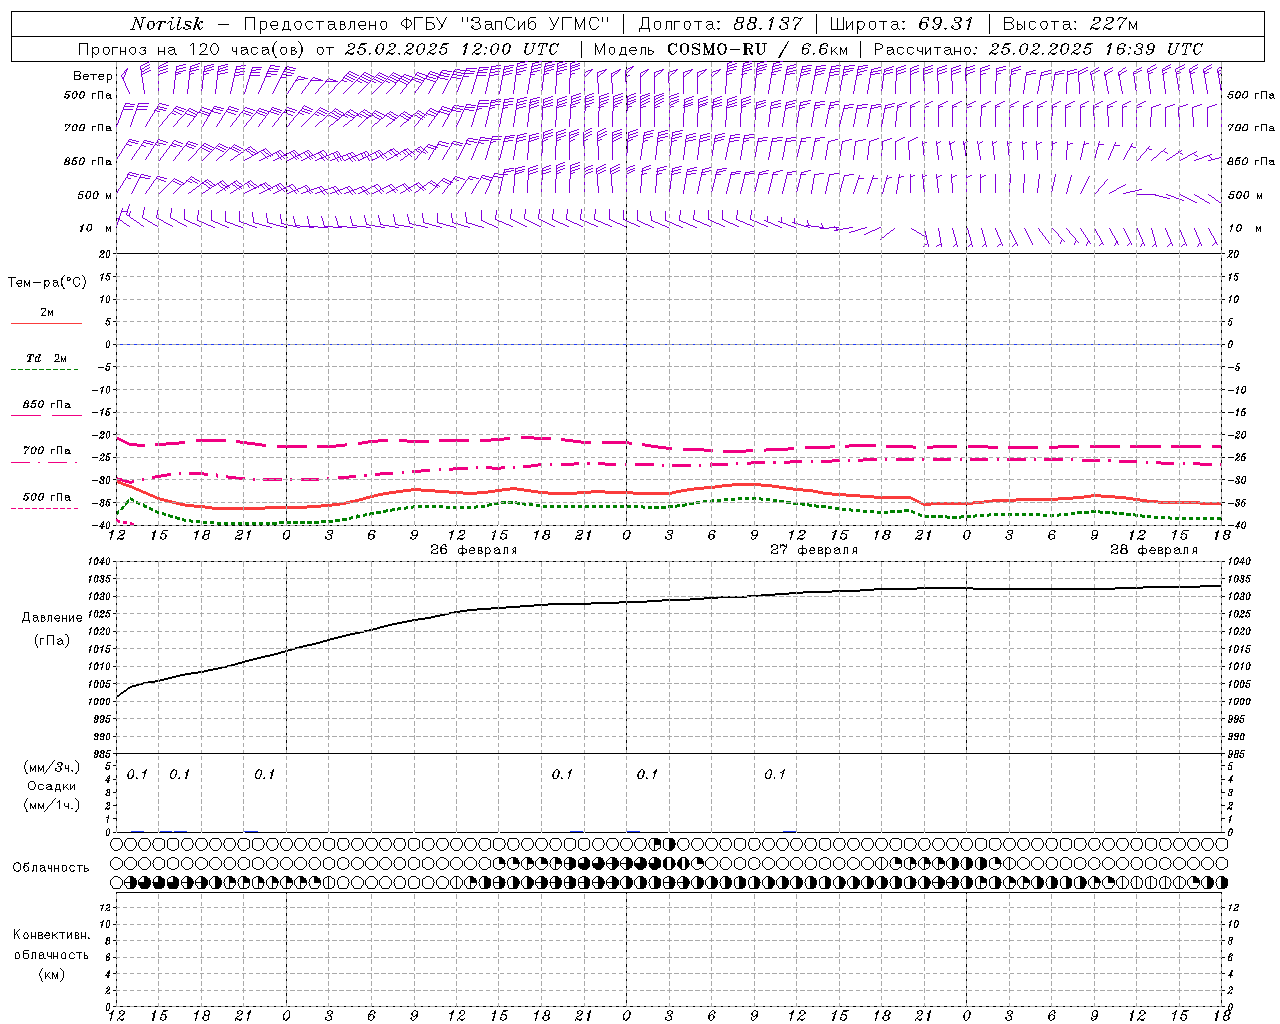Screen dimensions: 1280x1024
Task: Select the (км) unit label for convective cloud
Action: point(51,974)
